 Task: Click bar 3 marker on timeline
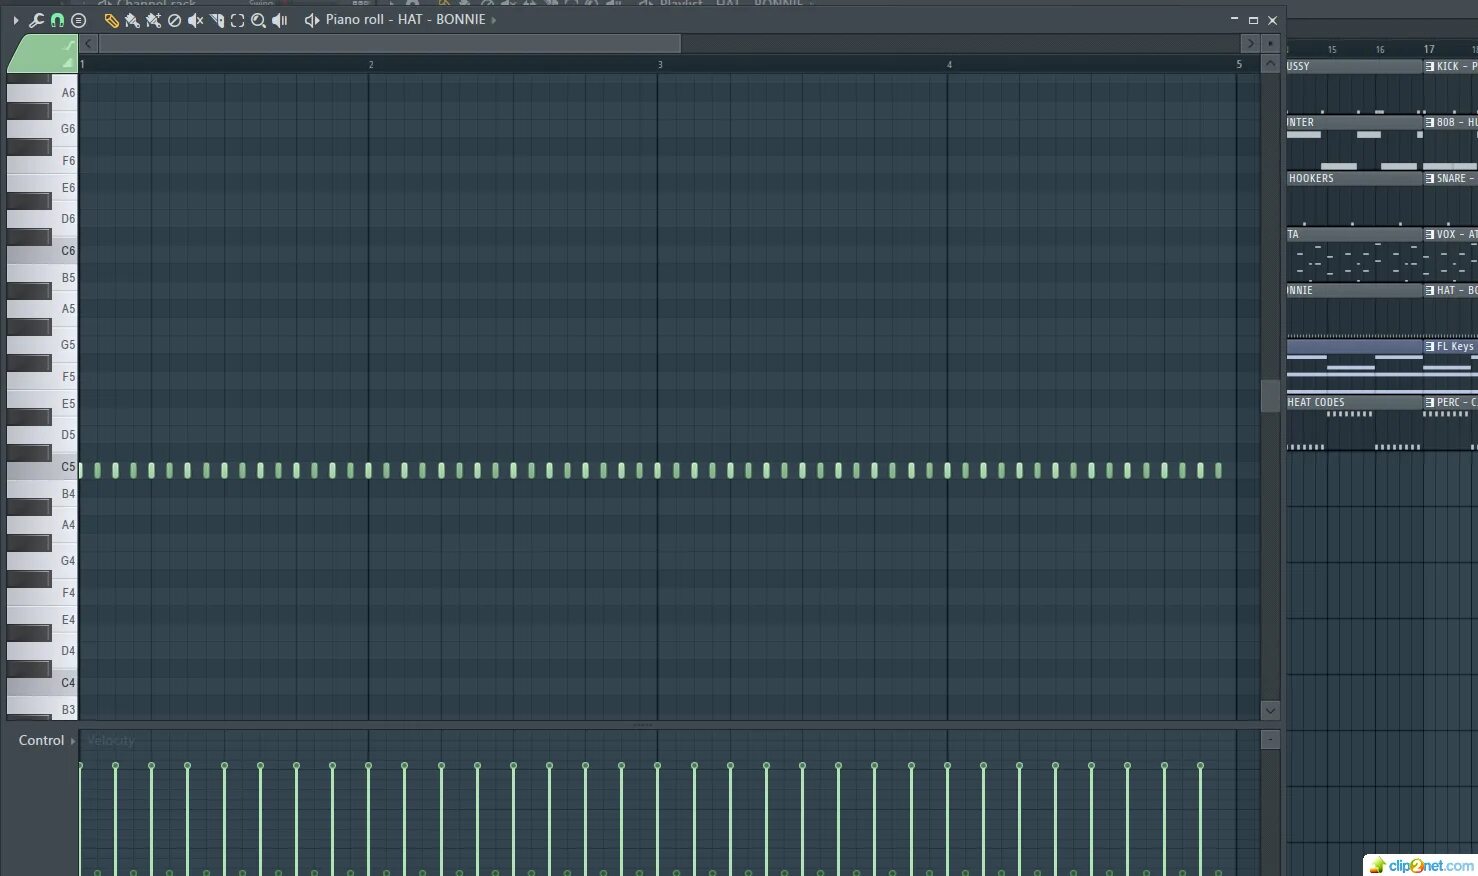[x=660, y=65]
